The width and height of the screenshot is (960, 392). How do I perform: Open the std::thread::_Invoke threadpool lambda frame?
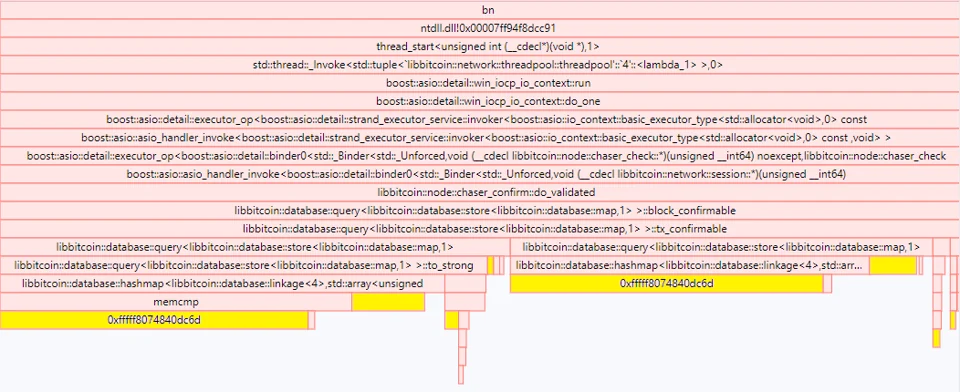click(x=480, y=65)
